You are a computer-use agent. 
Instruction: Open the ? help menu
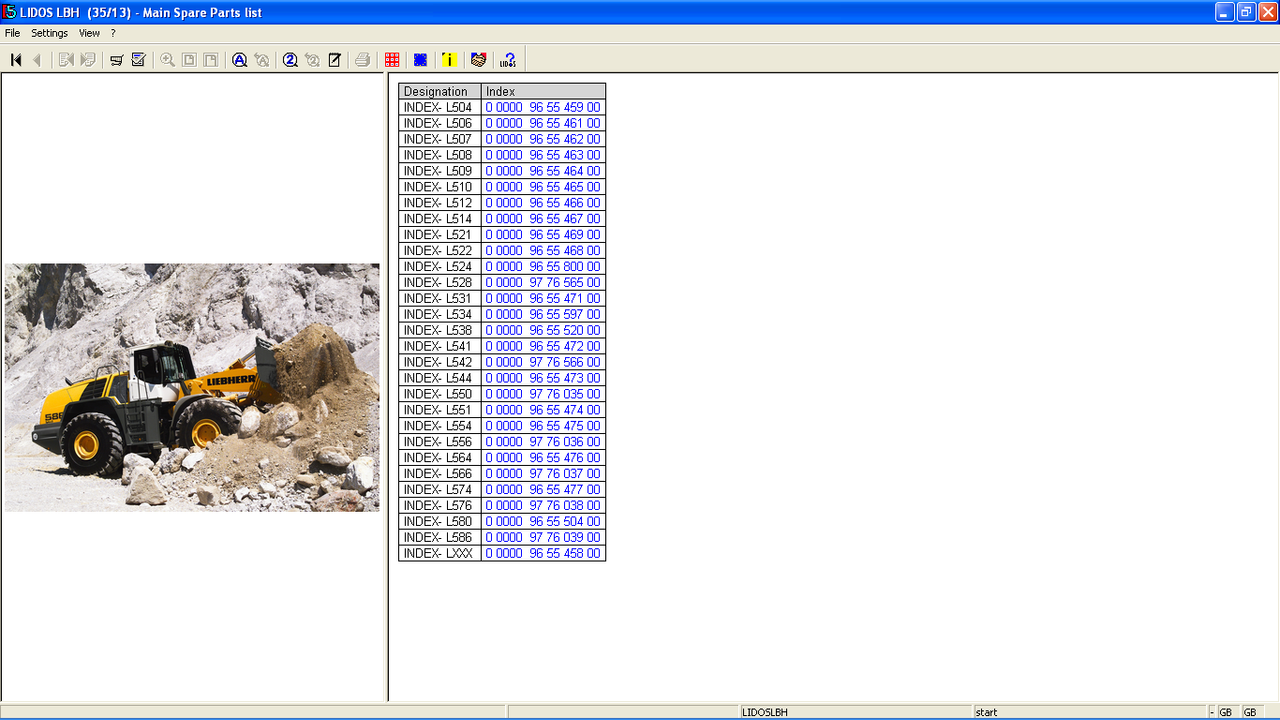click(113, 33)
